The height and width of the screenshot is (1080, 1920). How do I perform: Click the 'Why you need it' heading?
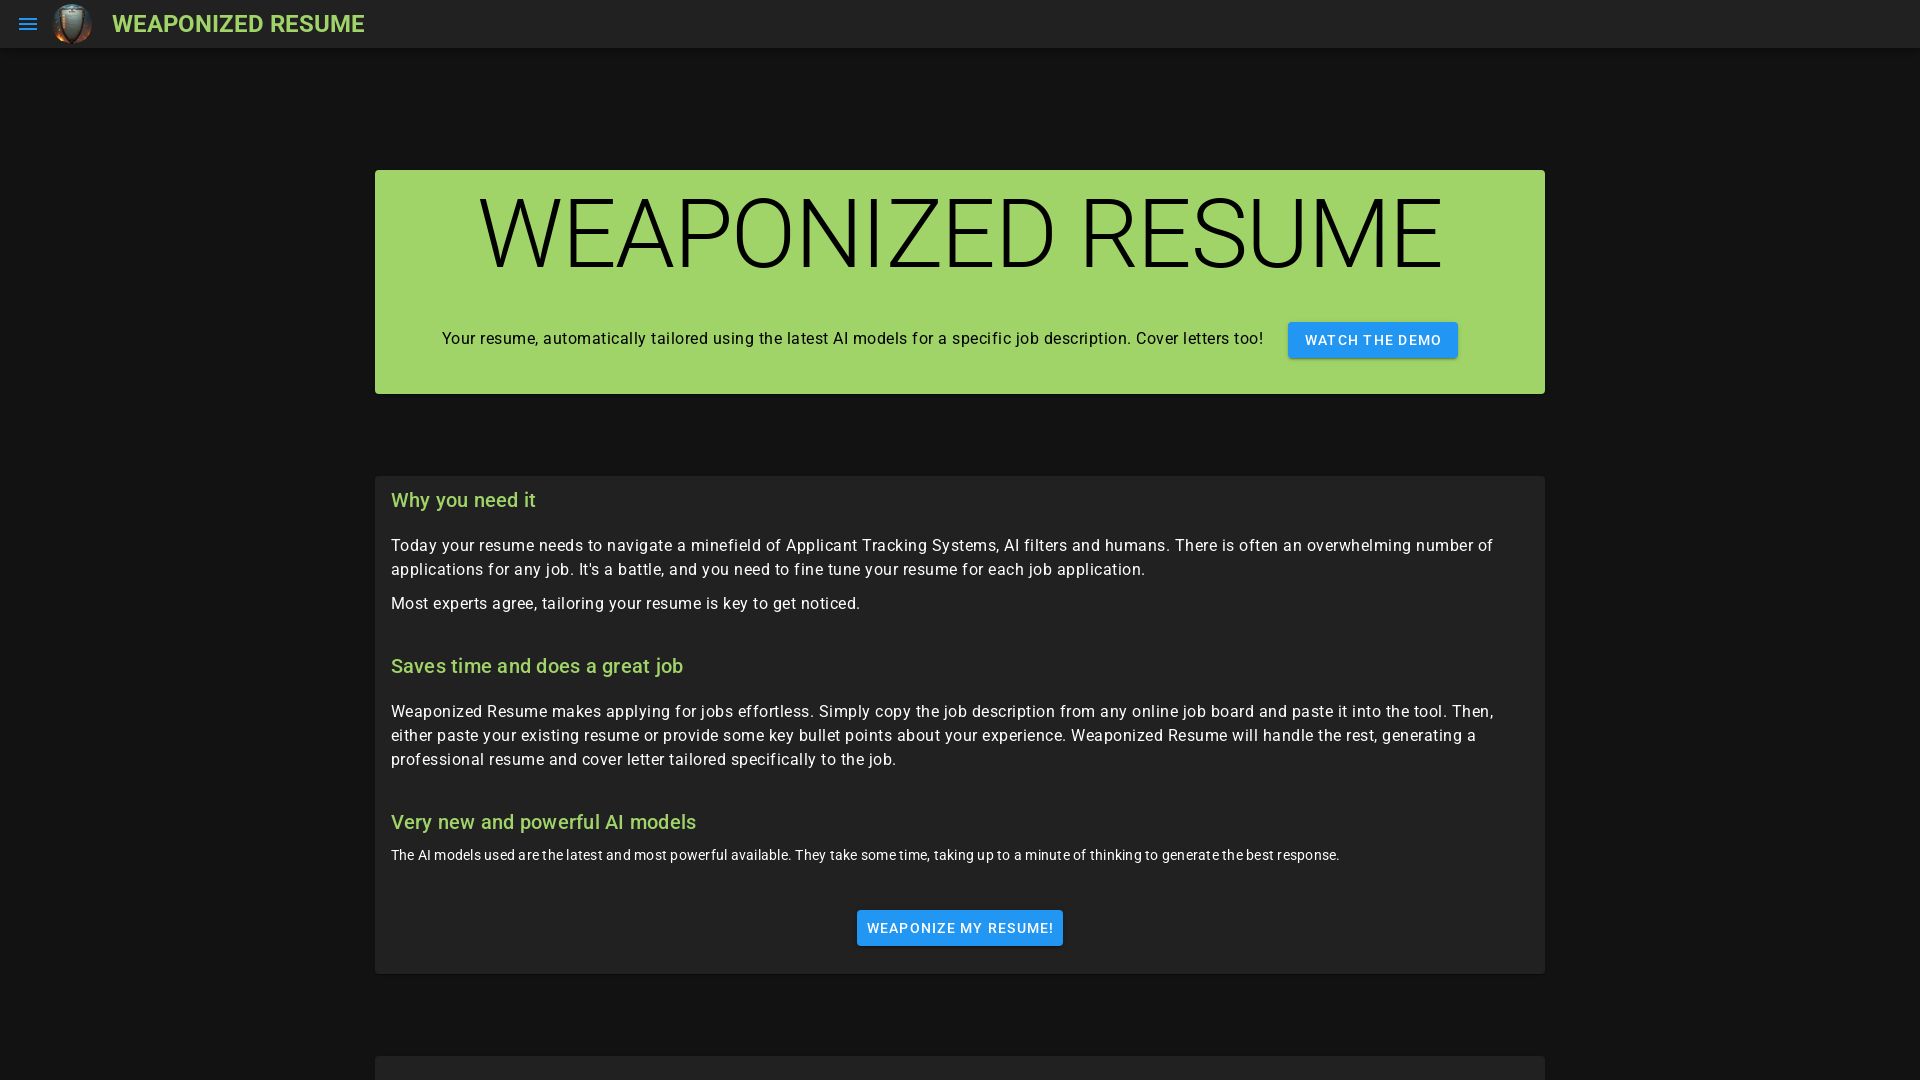(462, 500)
